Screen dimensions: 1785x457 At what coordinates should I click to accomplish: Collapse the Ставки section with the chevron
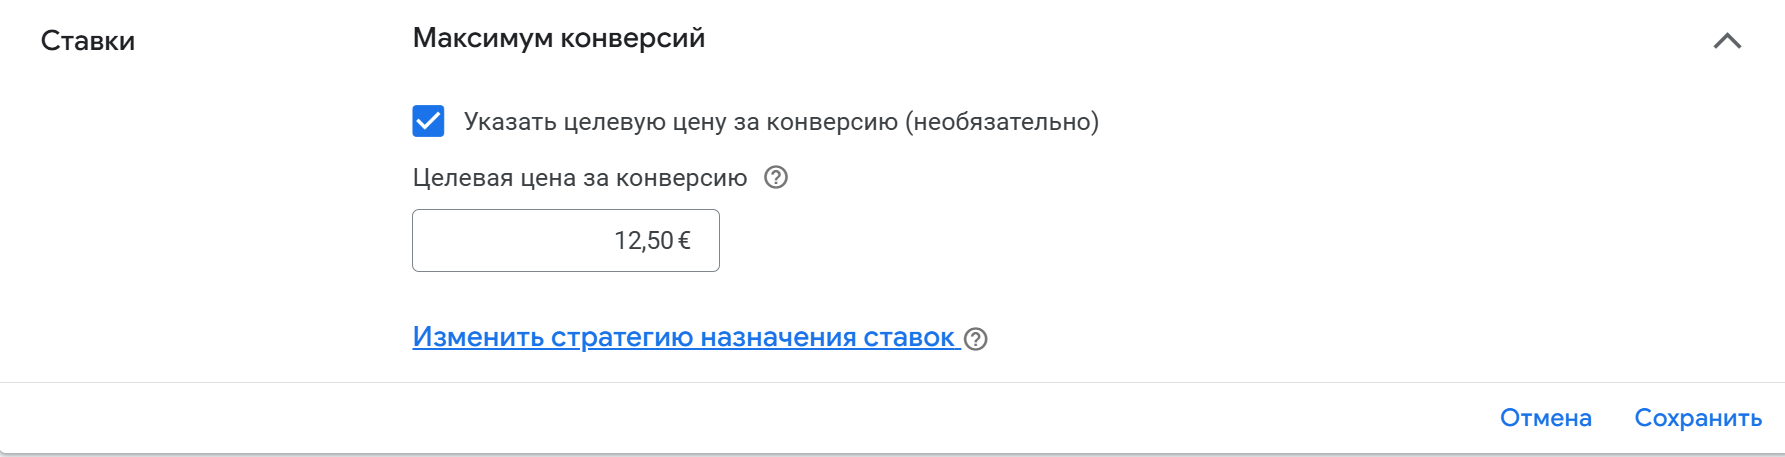(1727, 41)
